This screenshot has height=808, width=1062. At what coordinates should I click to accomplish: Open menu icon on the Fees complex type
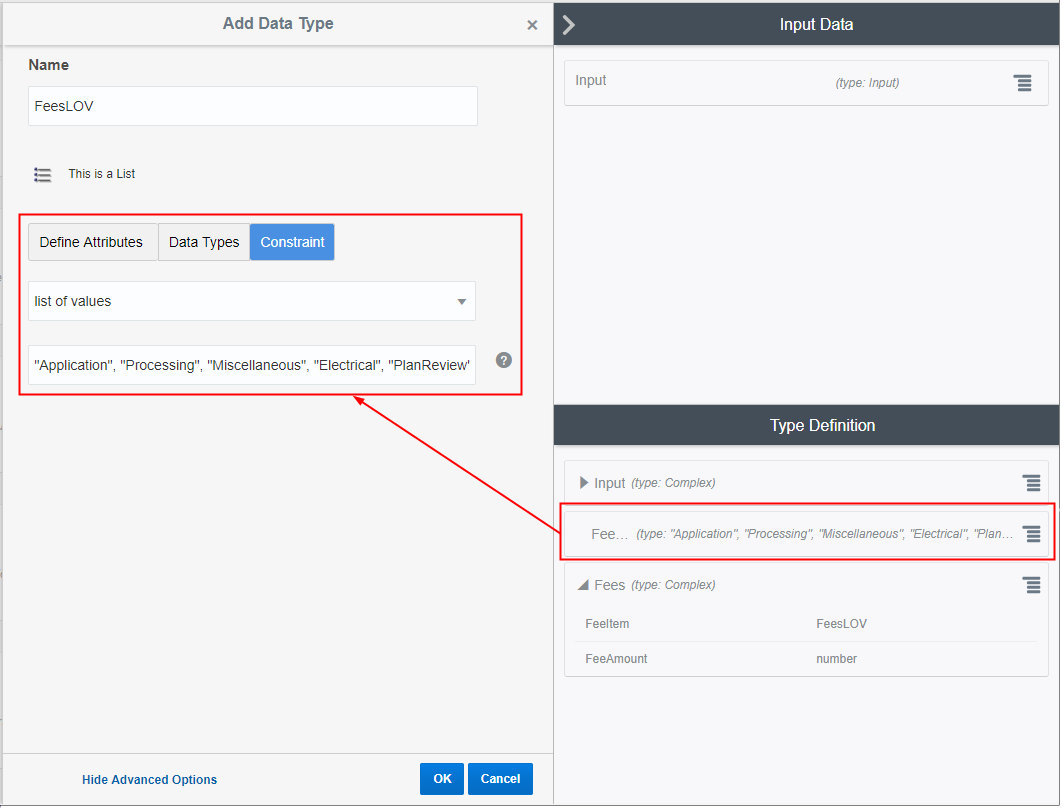(x=1032, y=584)
